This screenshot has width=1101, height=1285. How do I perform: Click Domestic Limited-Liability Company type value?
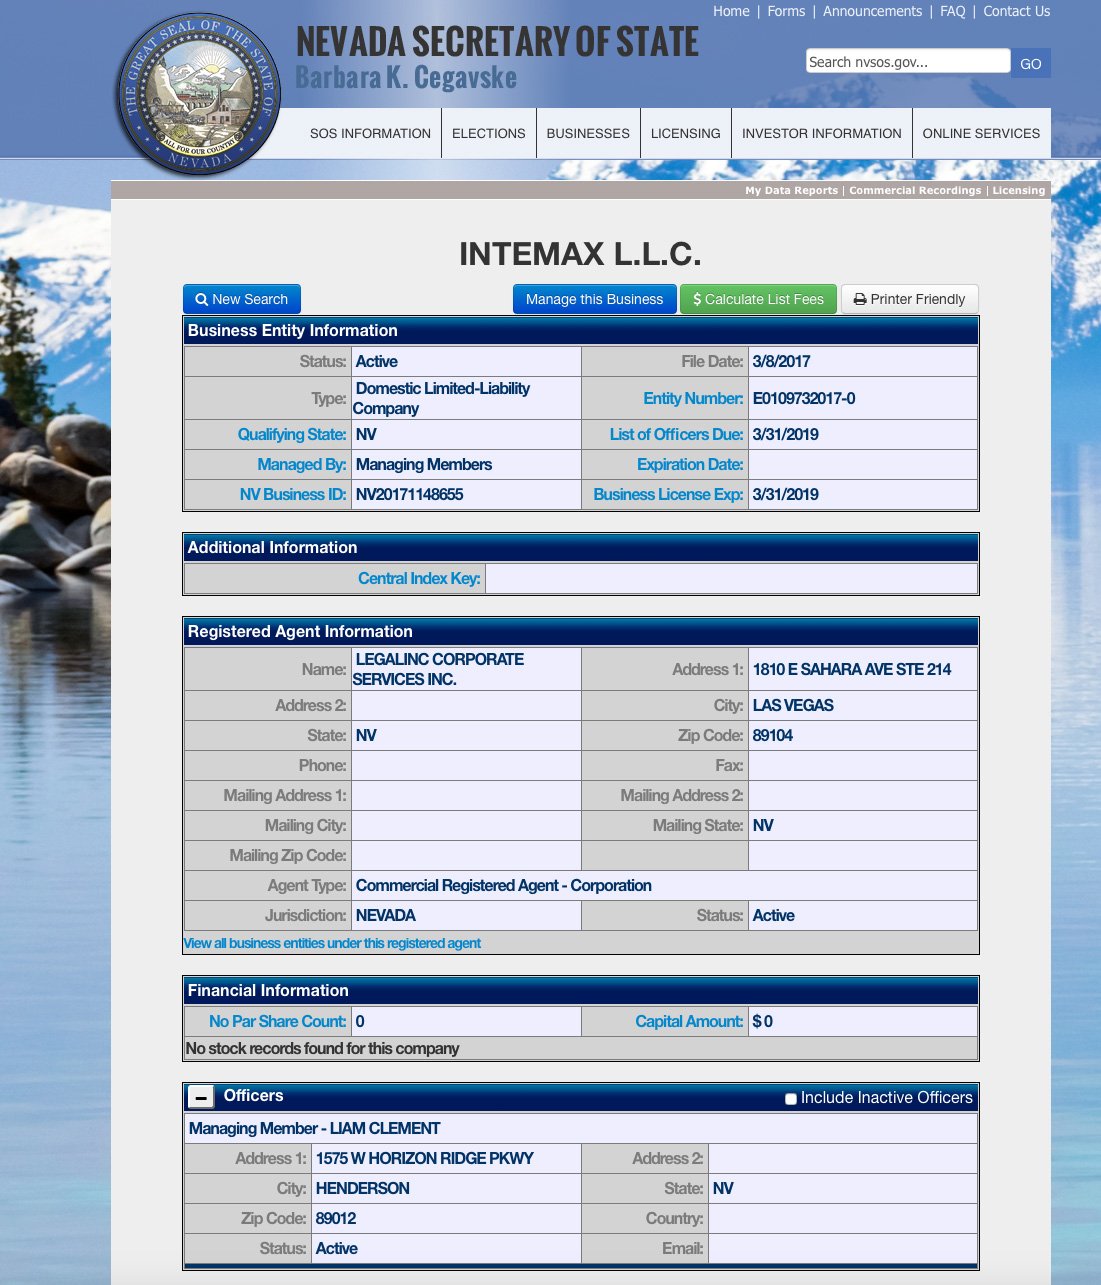[x=441, y=398]
